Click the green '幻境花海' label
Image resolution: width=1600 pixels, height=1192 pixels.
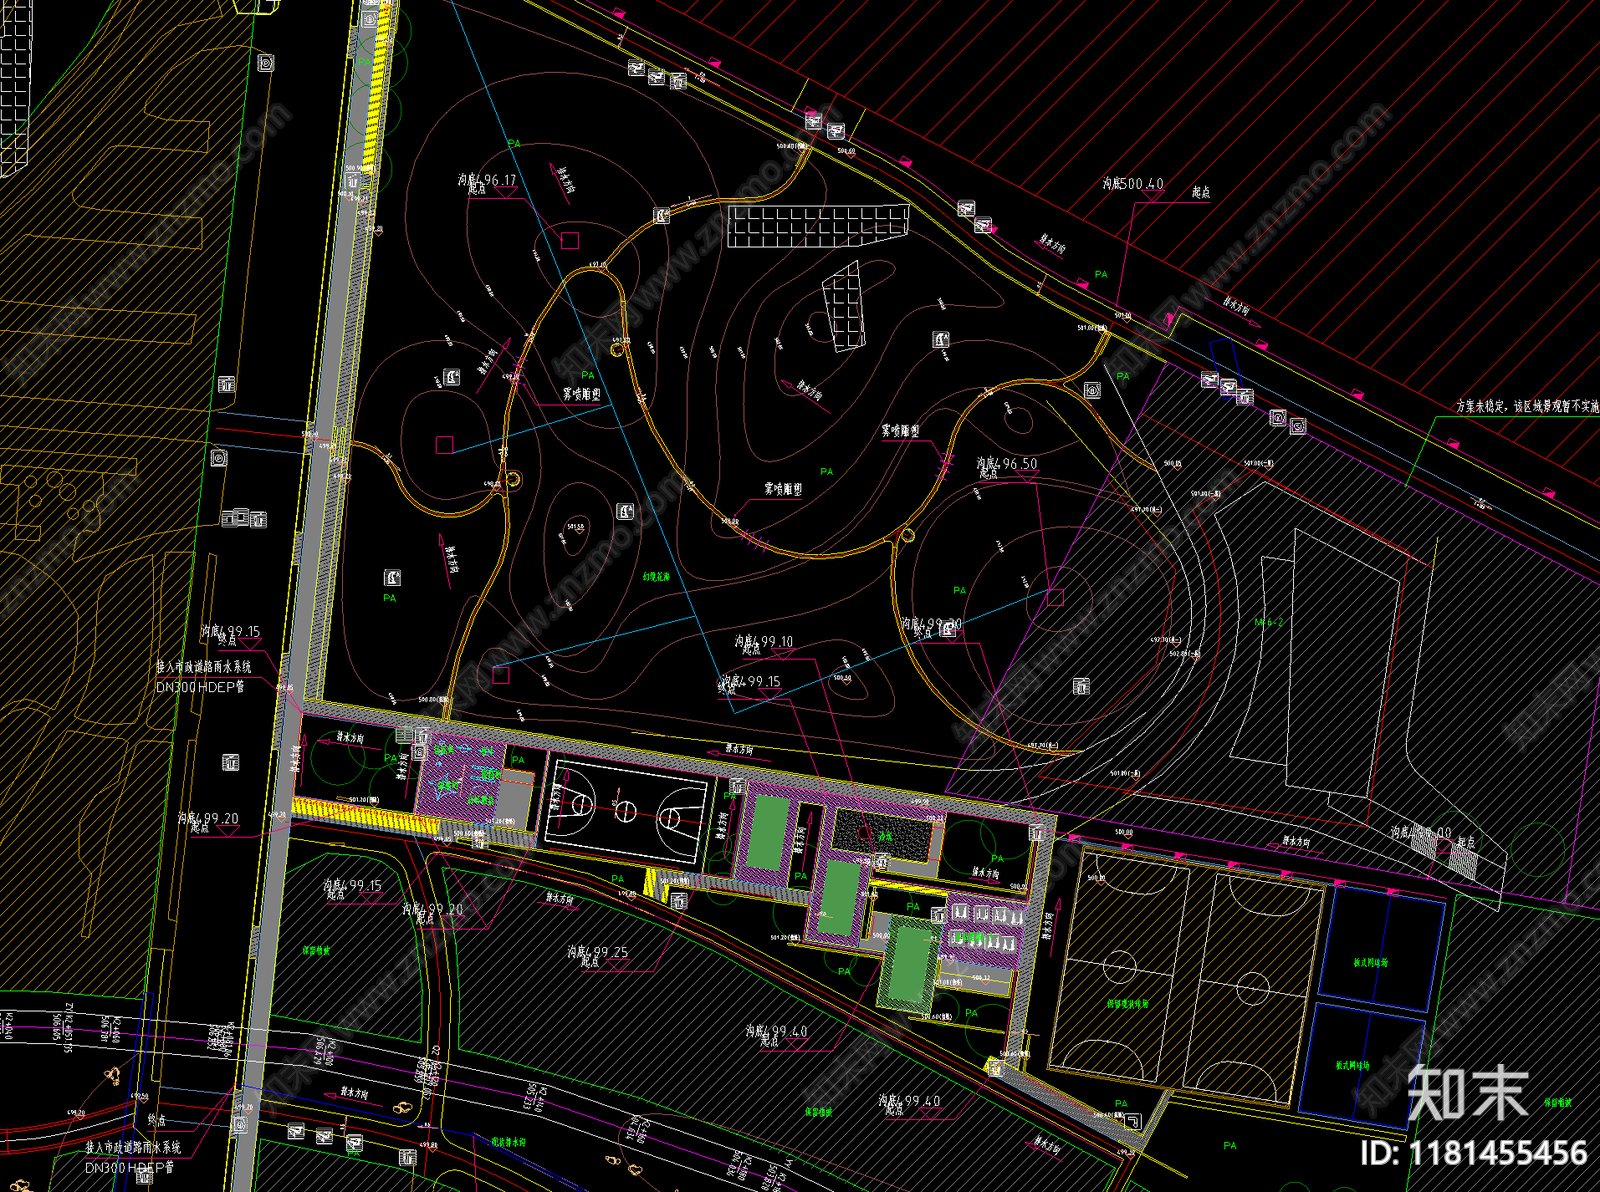(656, 577)
